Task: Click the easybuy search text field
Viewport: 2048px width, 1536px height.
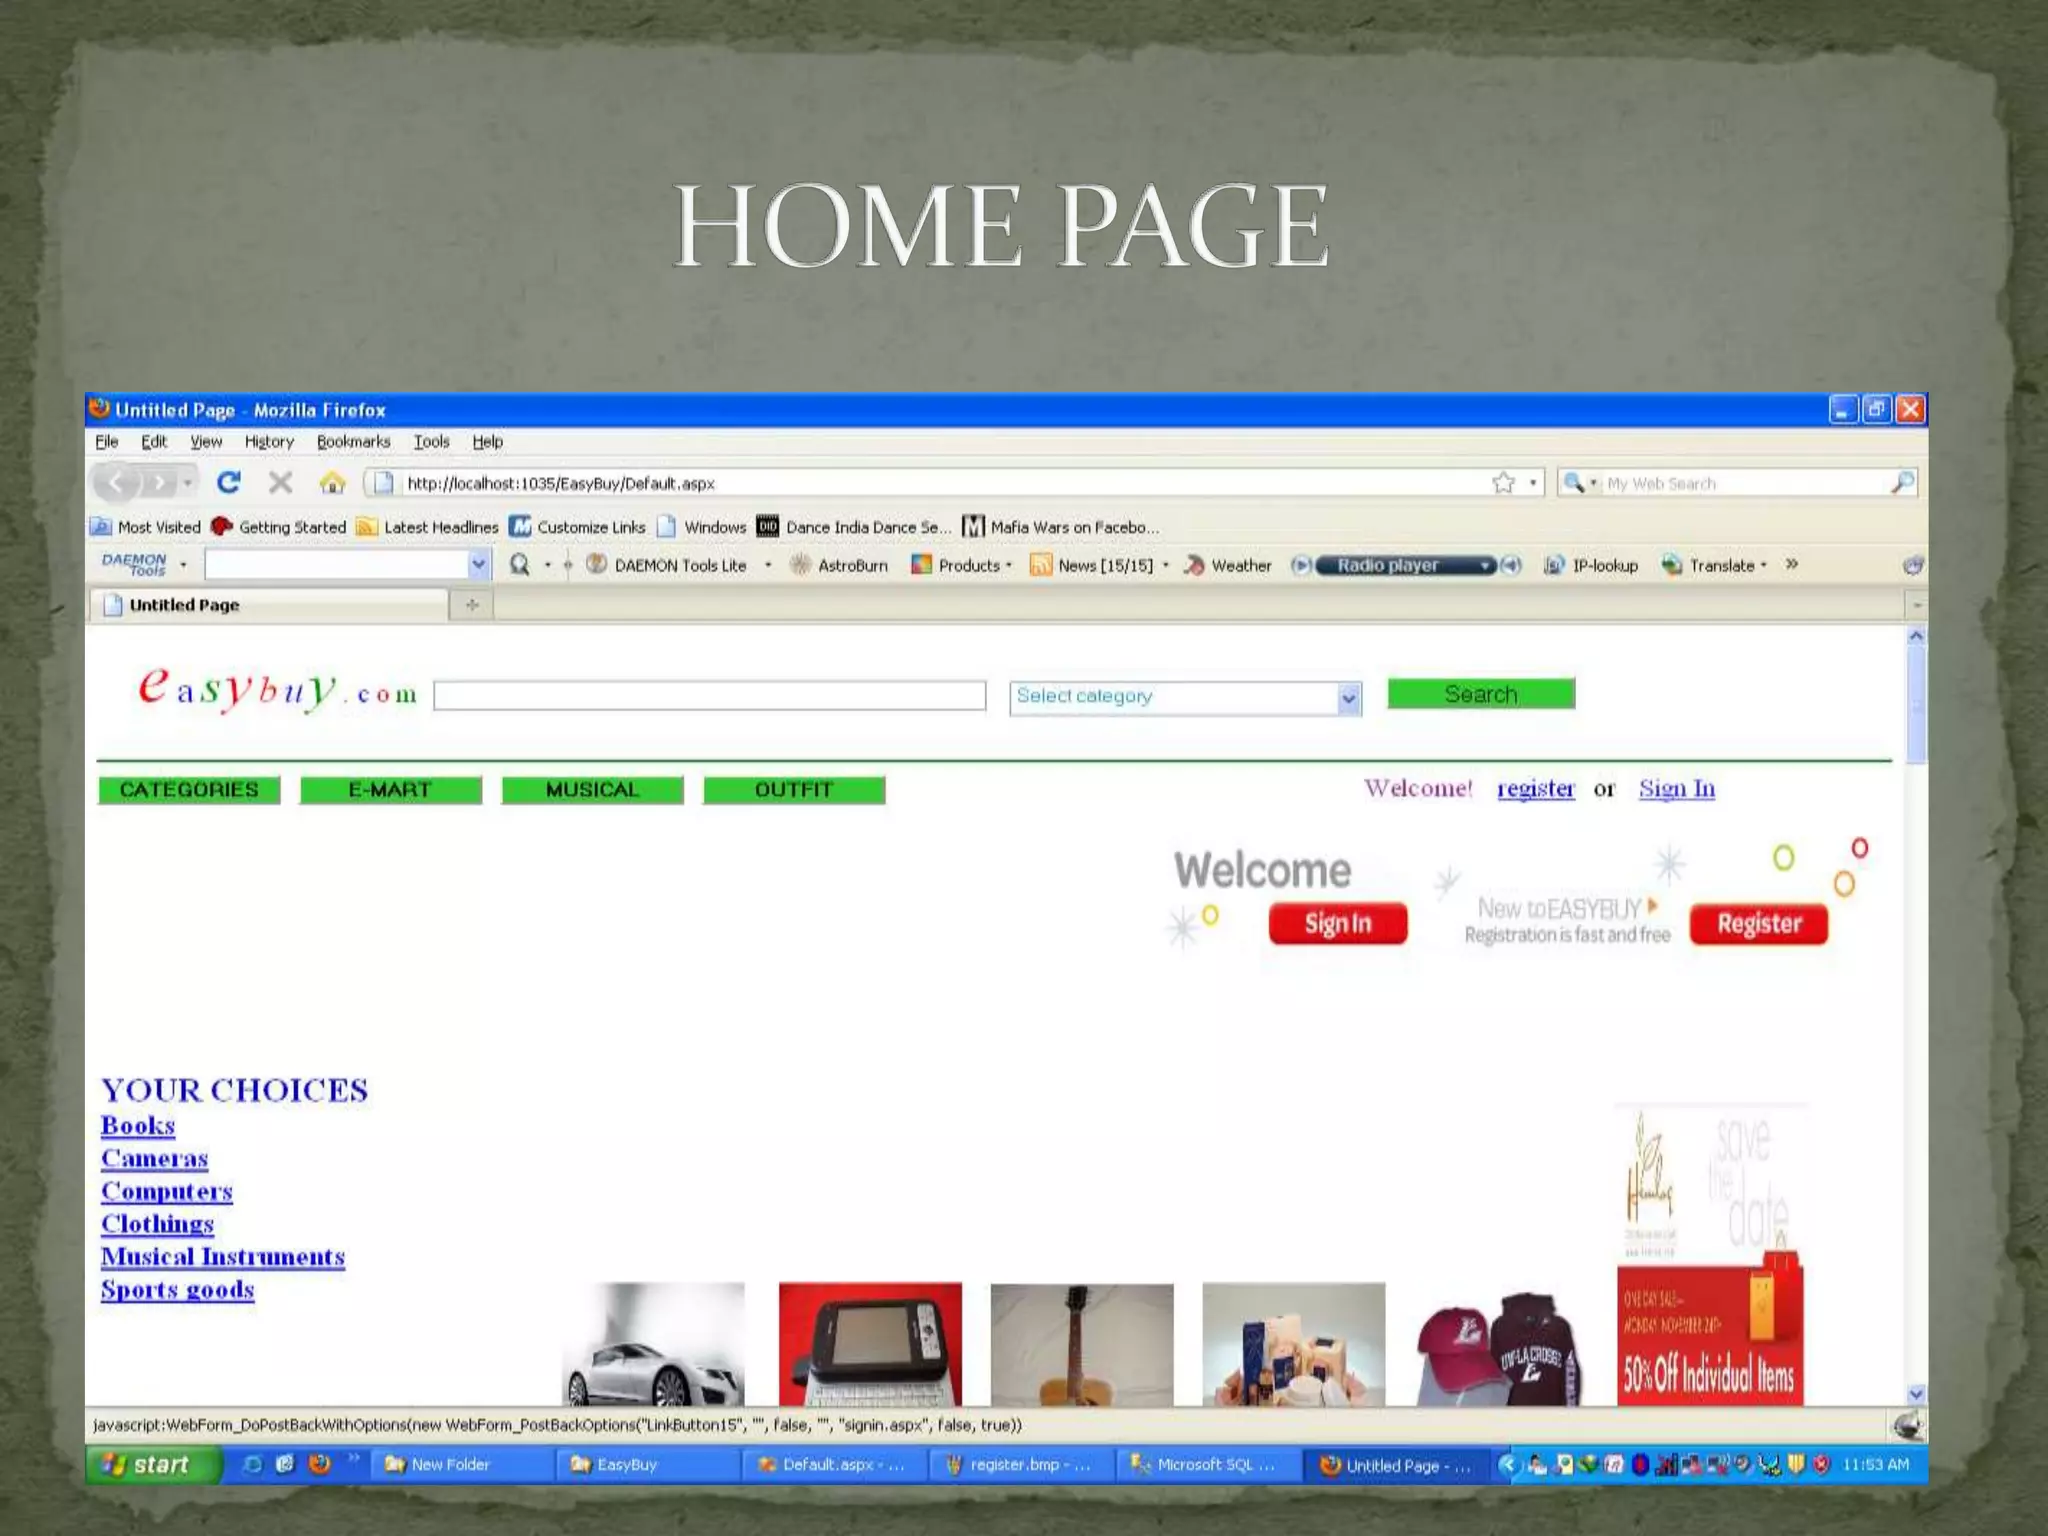Action: click(x=709, y=696)
